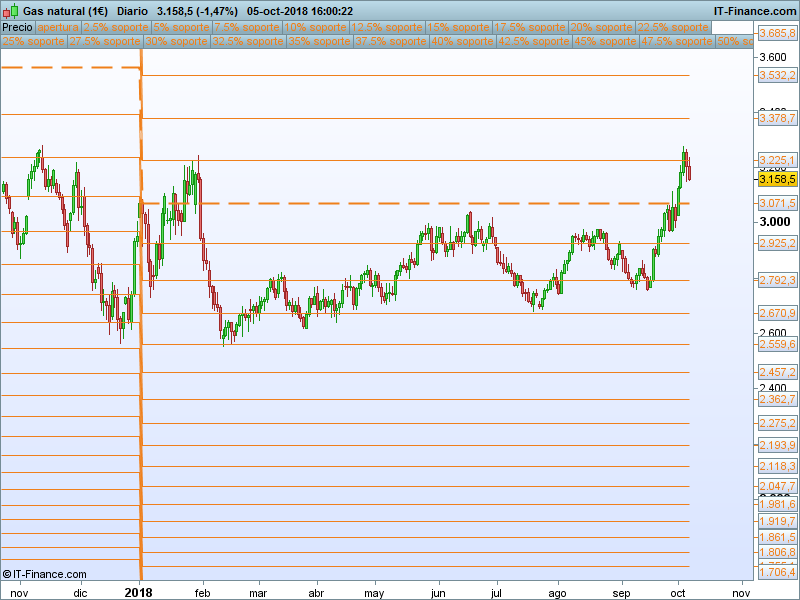Click the 2018 year marker on time axis
The image size is (800, 600).
(139, 592)
